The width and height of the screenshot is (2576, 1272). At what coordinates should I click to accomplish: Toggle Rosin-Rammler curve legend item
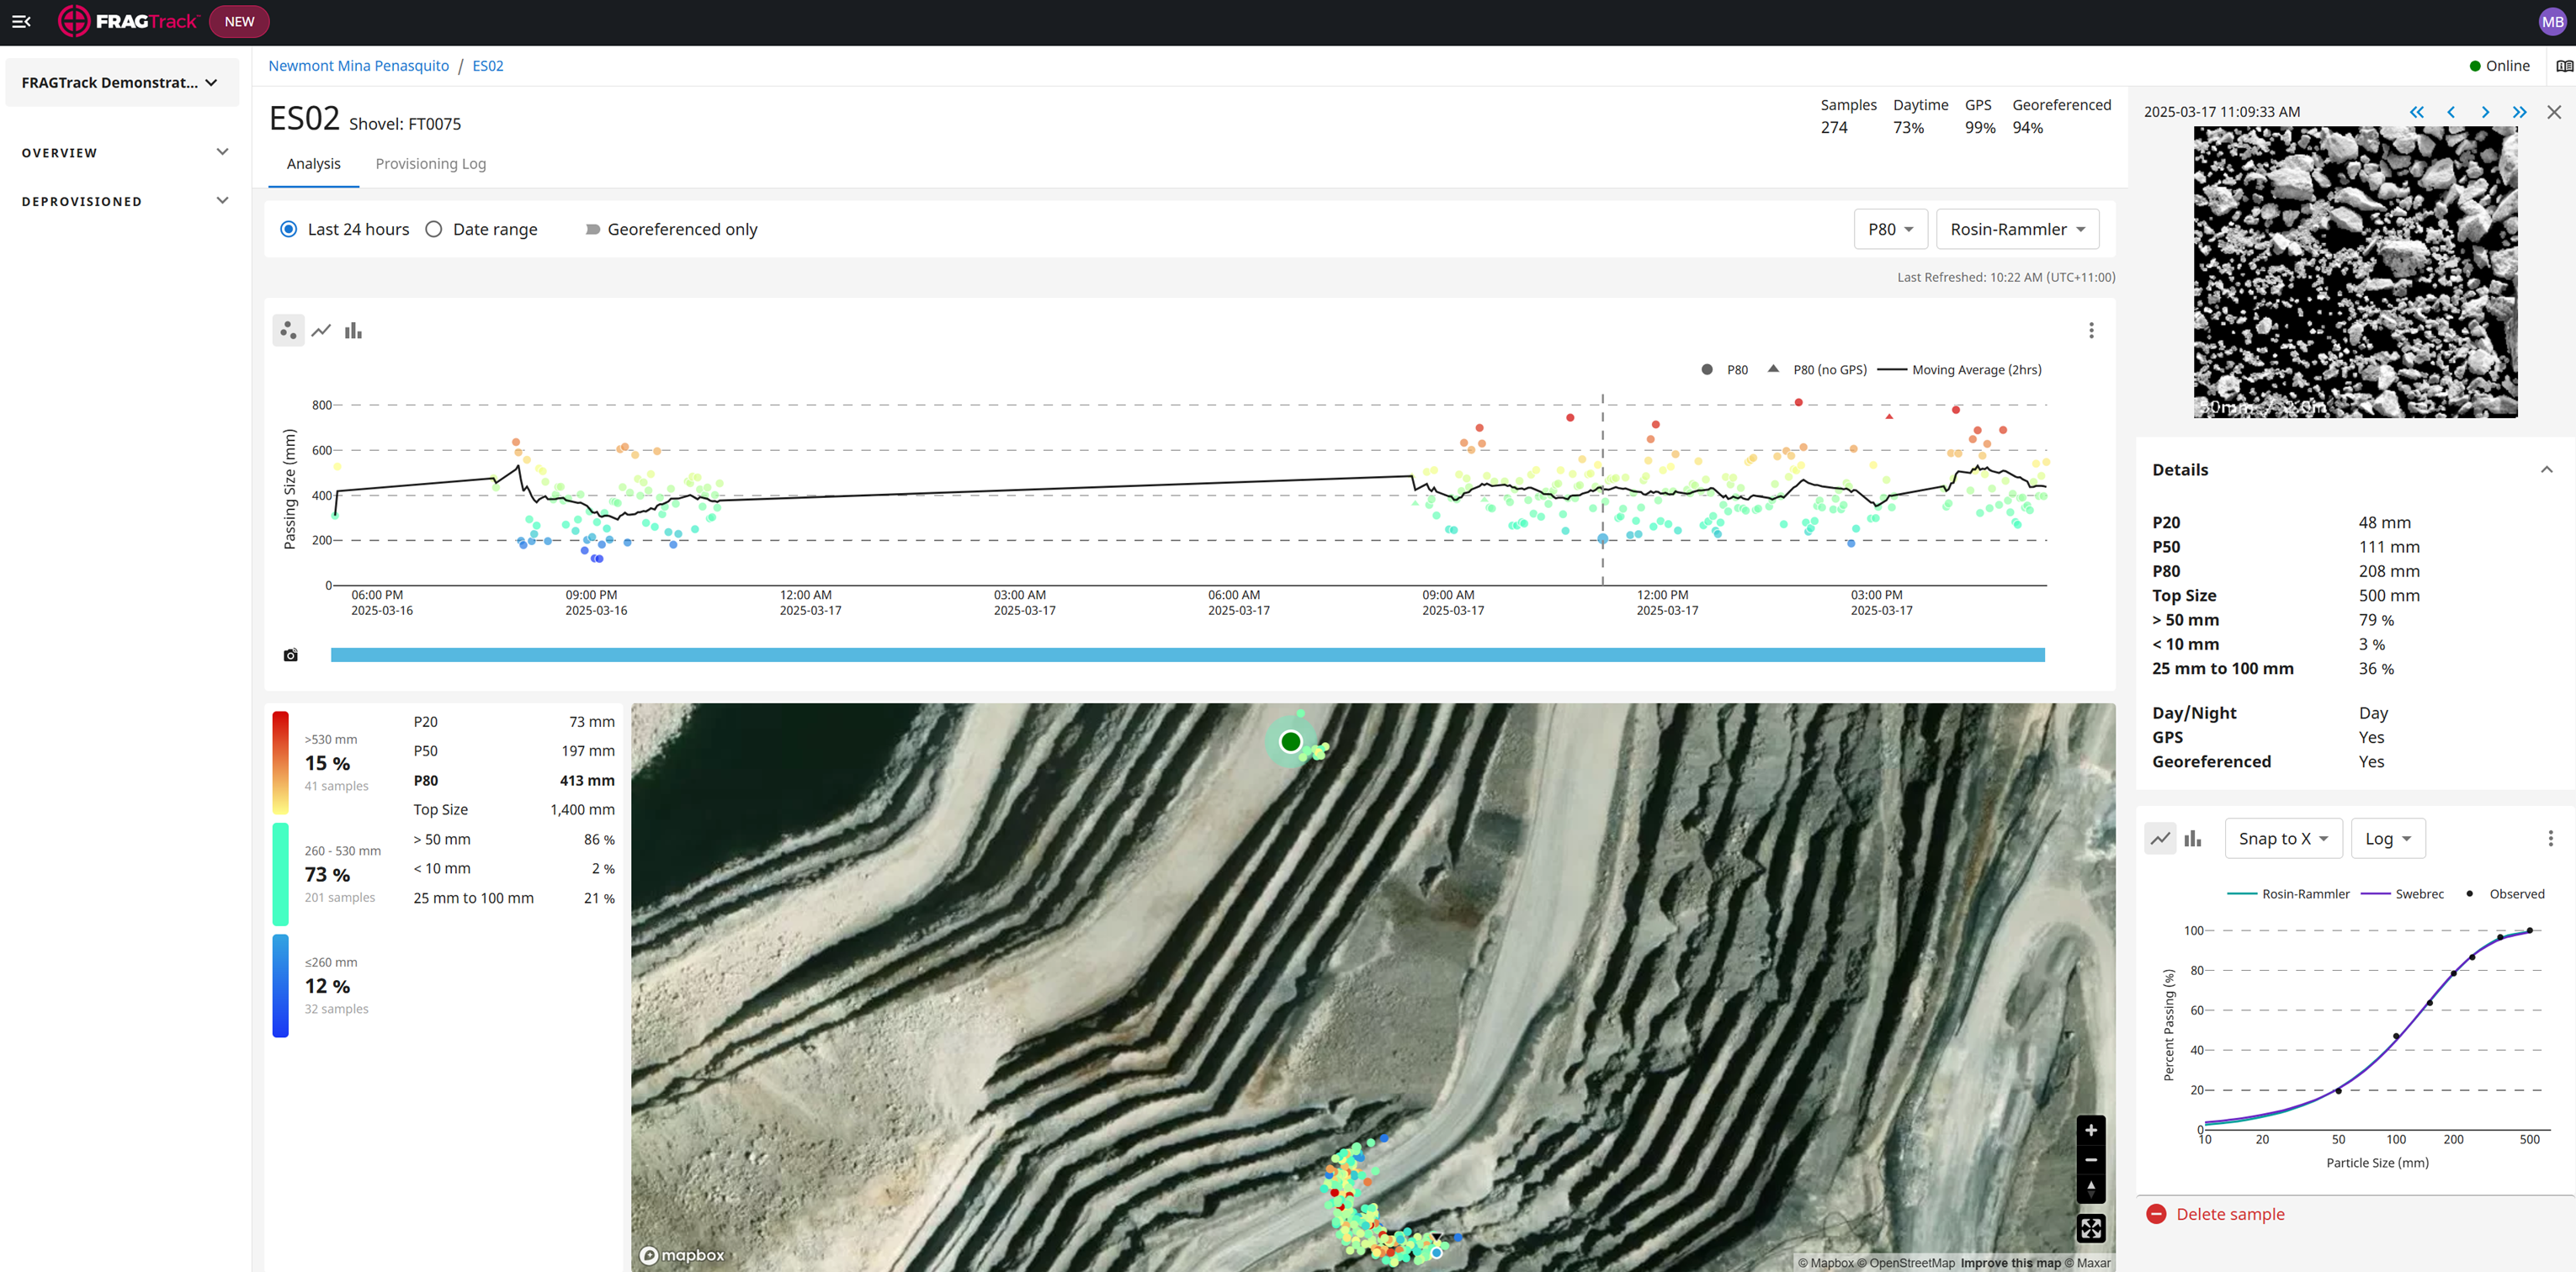[x=2288, y=894]
